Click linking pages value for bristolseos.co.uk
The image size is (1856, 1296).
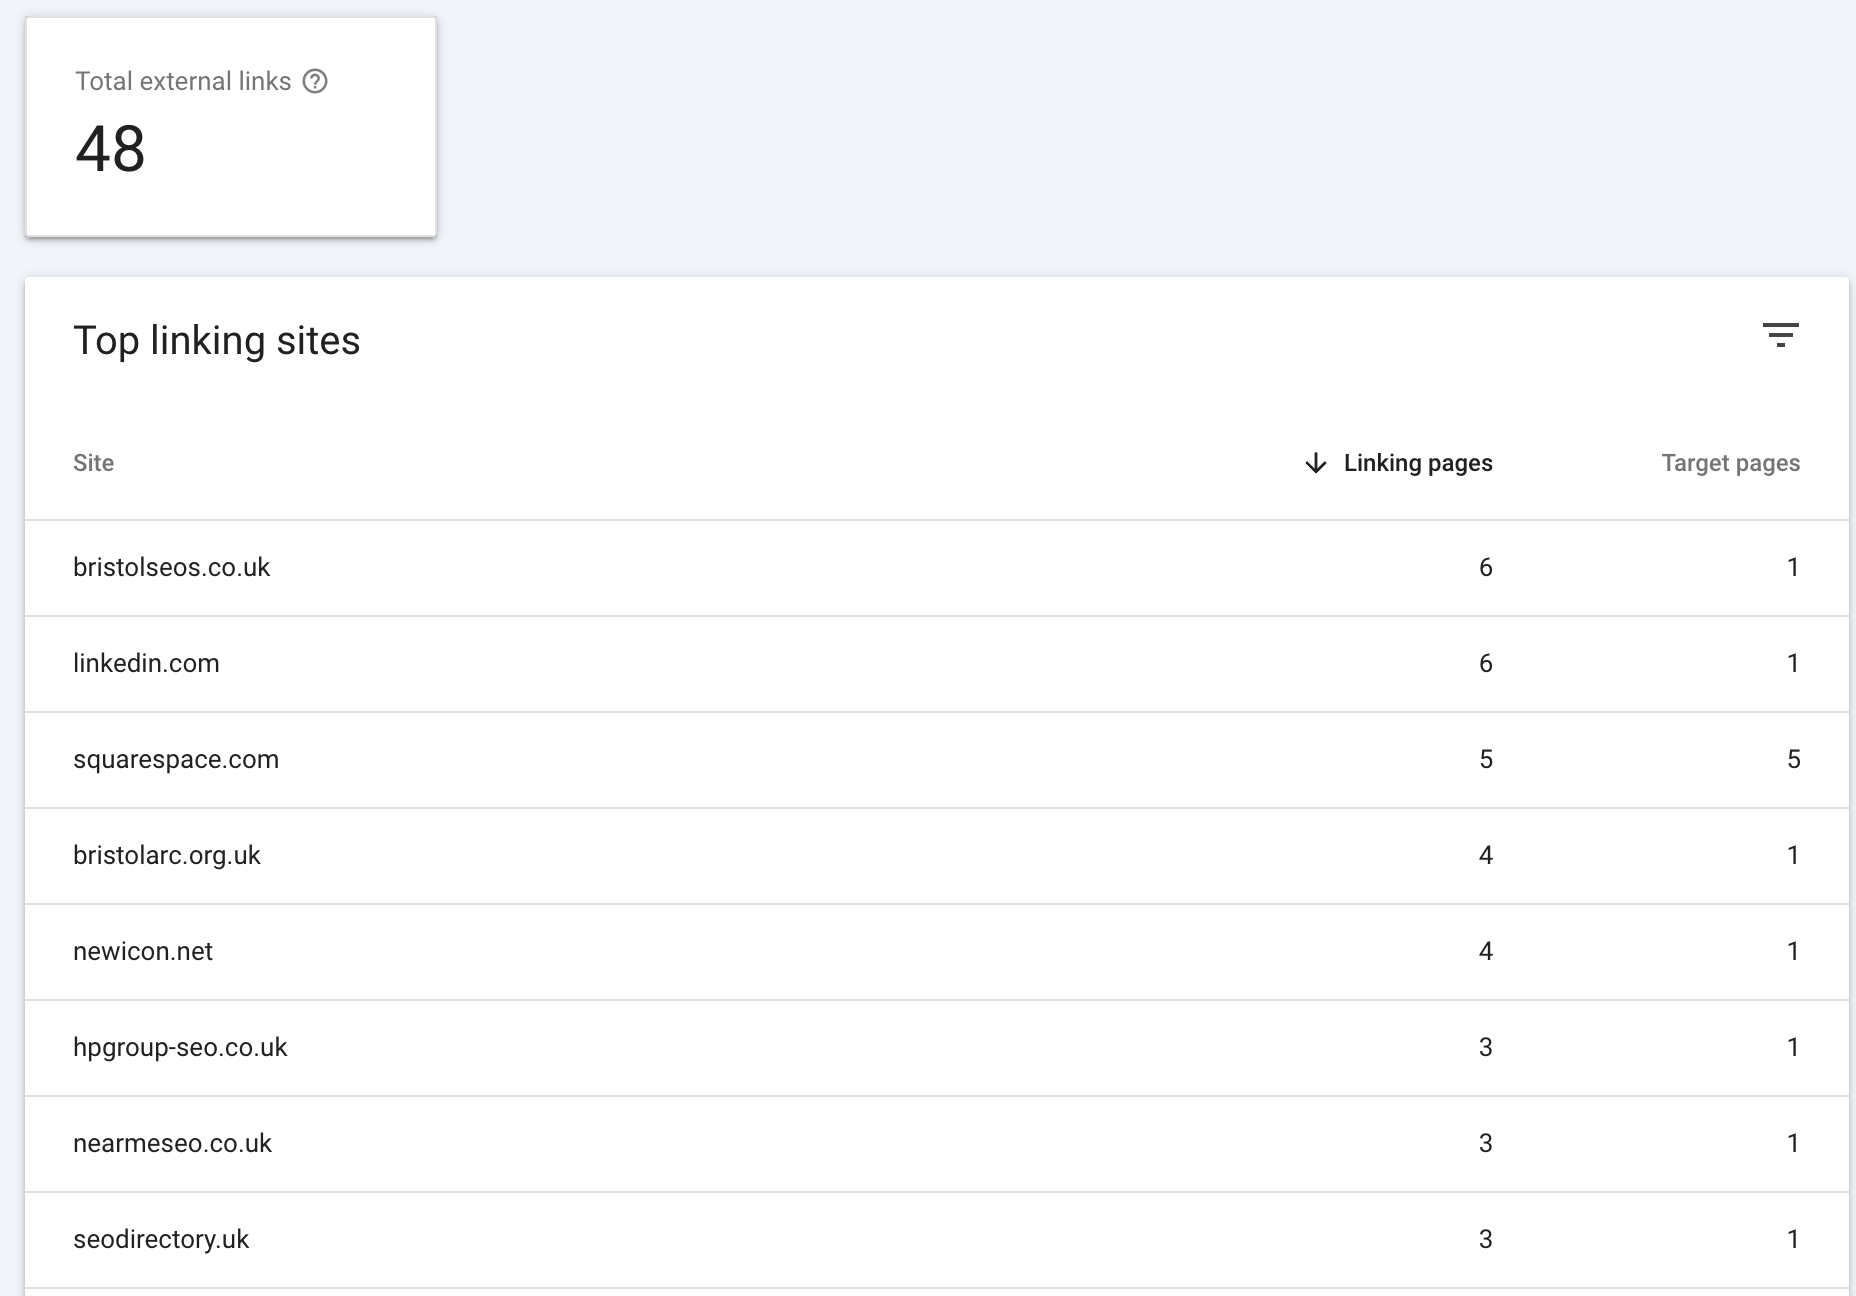tap(1485, 568)
